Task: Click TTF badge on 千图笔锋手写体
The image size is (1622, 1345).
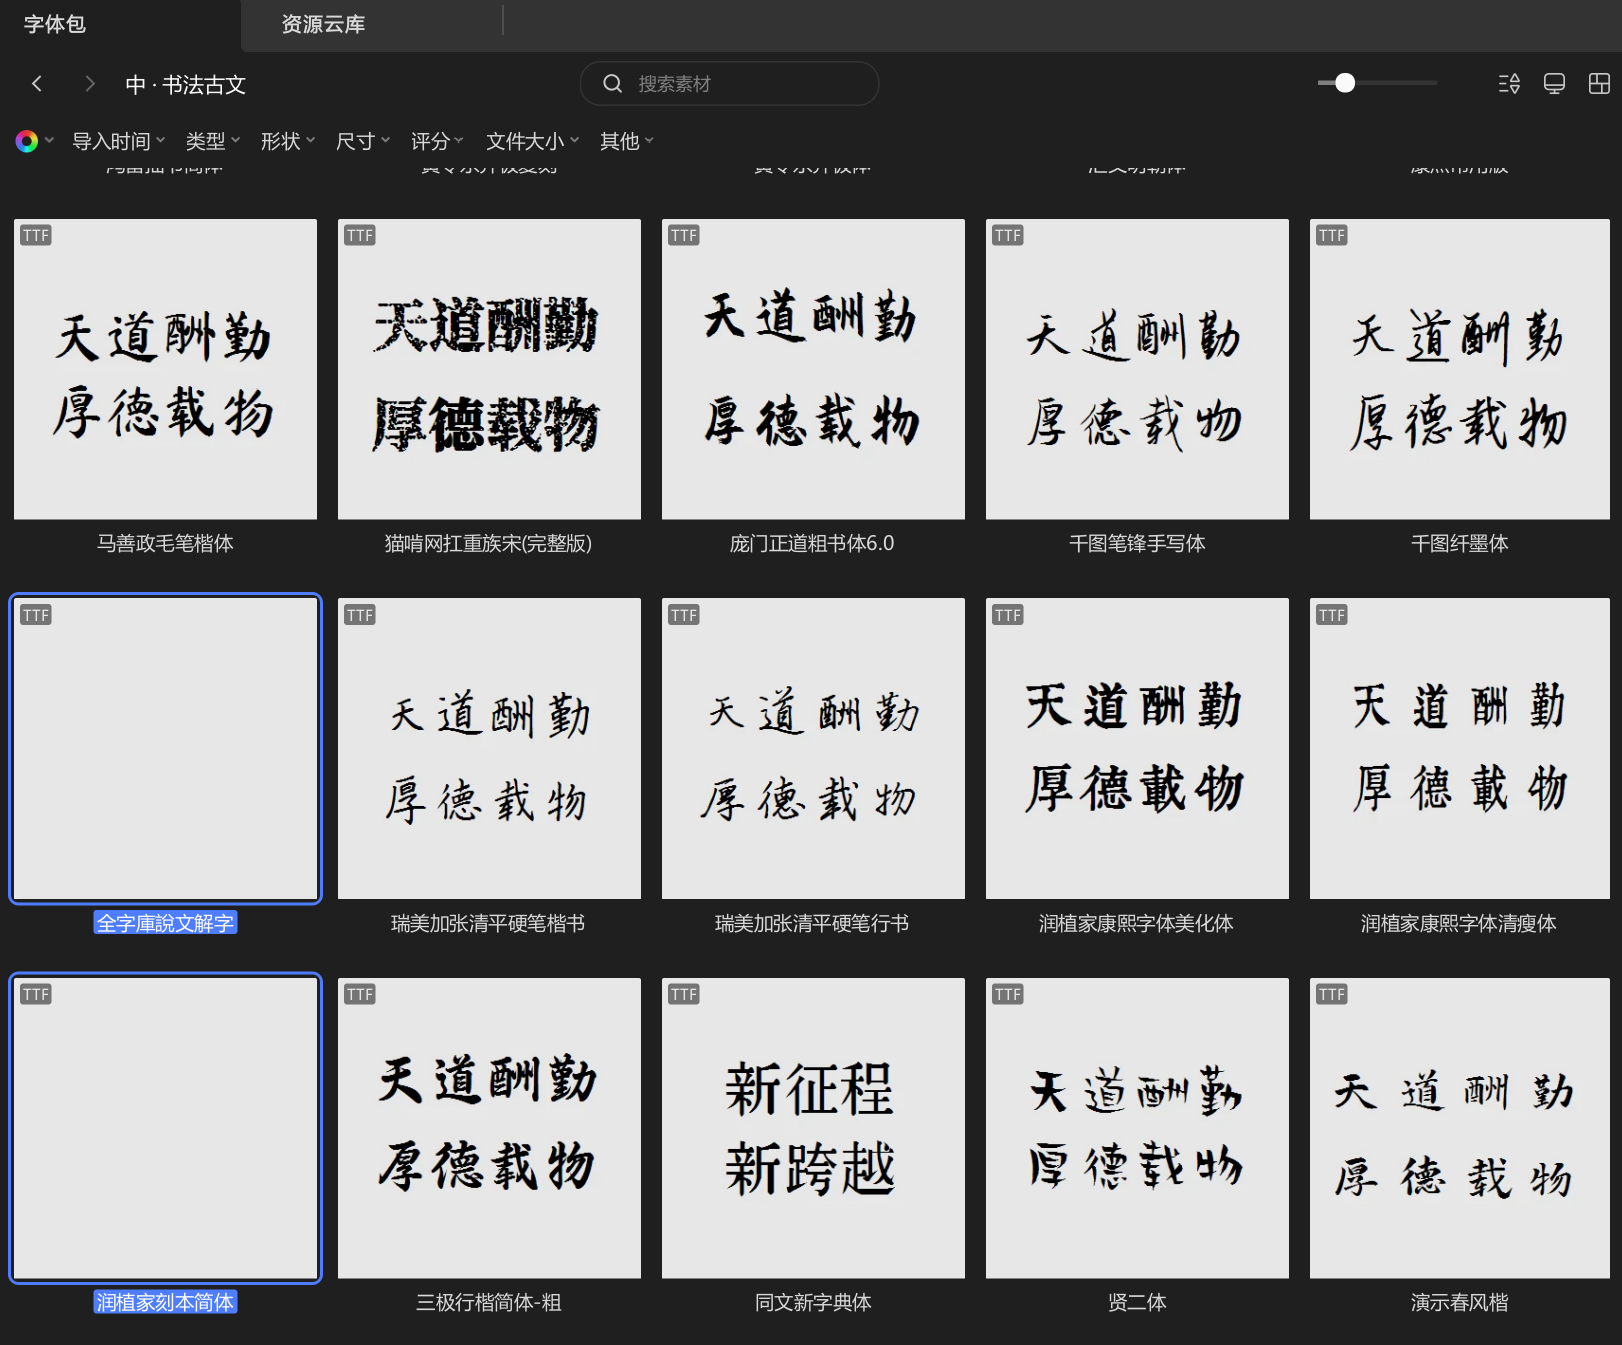Action: coord(1008,235)
